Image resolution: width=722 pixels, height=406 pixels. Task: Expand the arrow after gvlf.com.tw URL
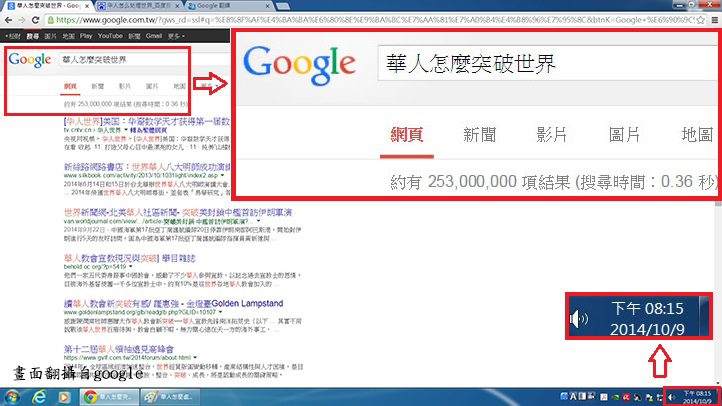[x=195, y=358]
